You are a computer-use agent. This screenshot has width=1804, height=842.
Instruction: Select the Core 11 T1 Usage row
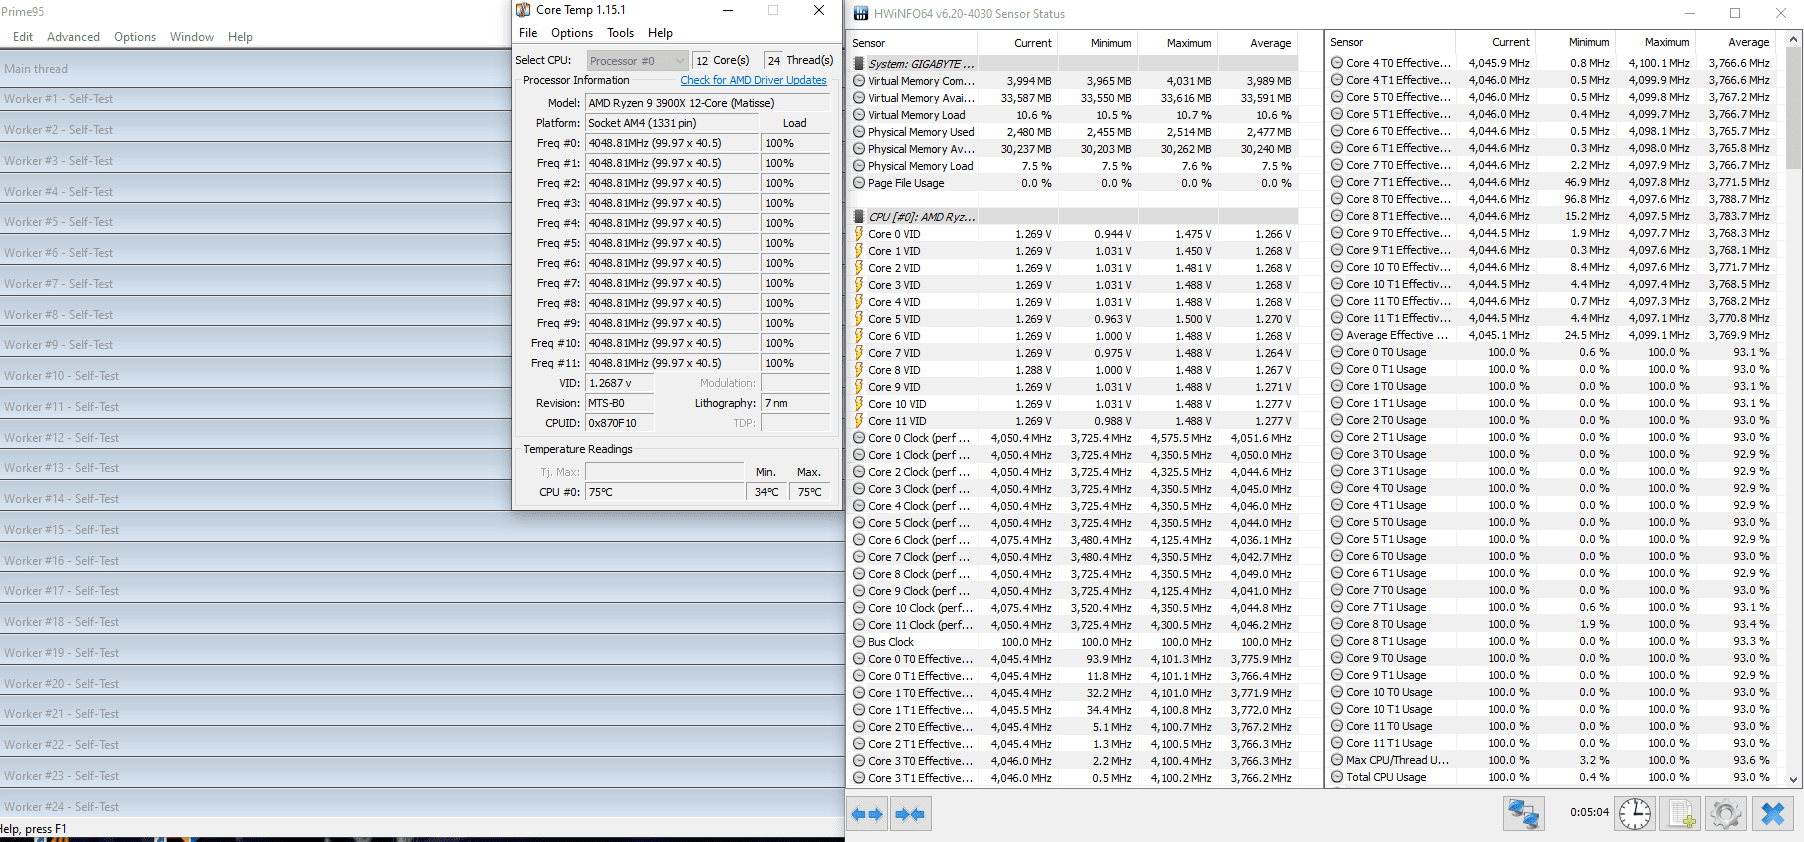(x=1552, y=743)
